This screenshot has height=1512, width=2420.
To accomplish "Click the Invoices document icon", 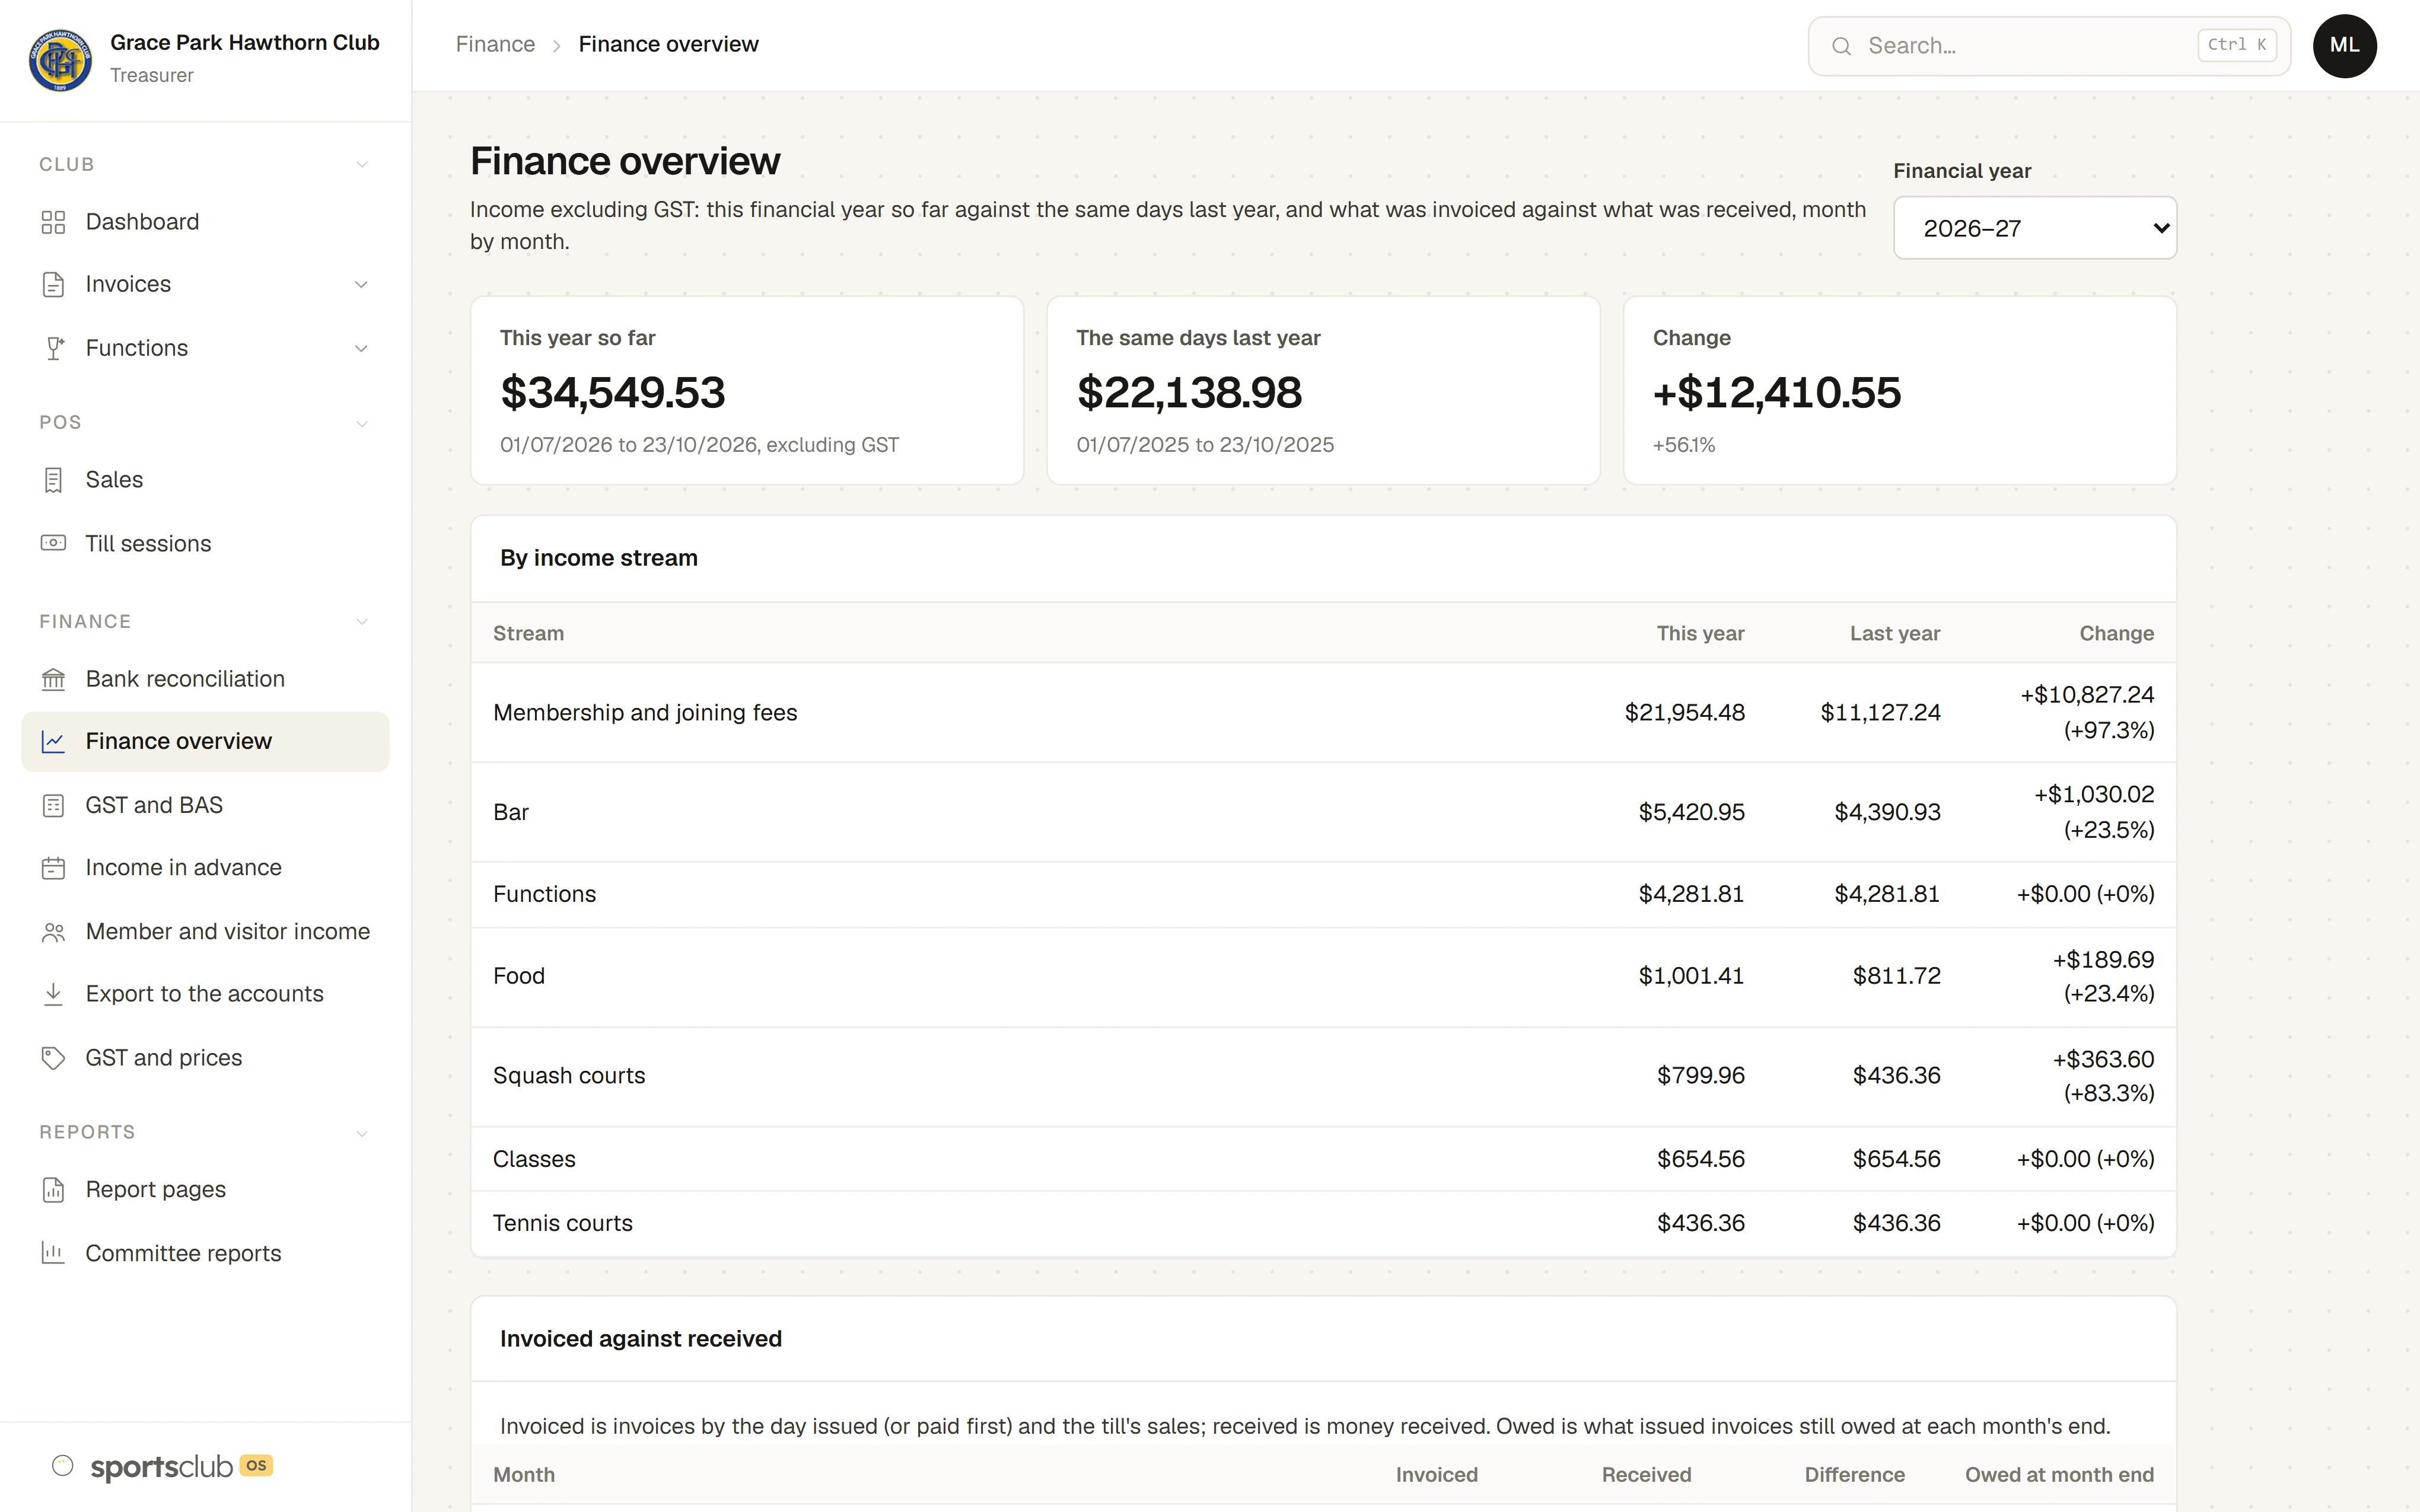I will point(53,285).
